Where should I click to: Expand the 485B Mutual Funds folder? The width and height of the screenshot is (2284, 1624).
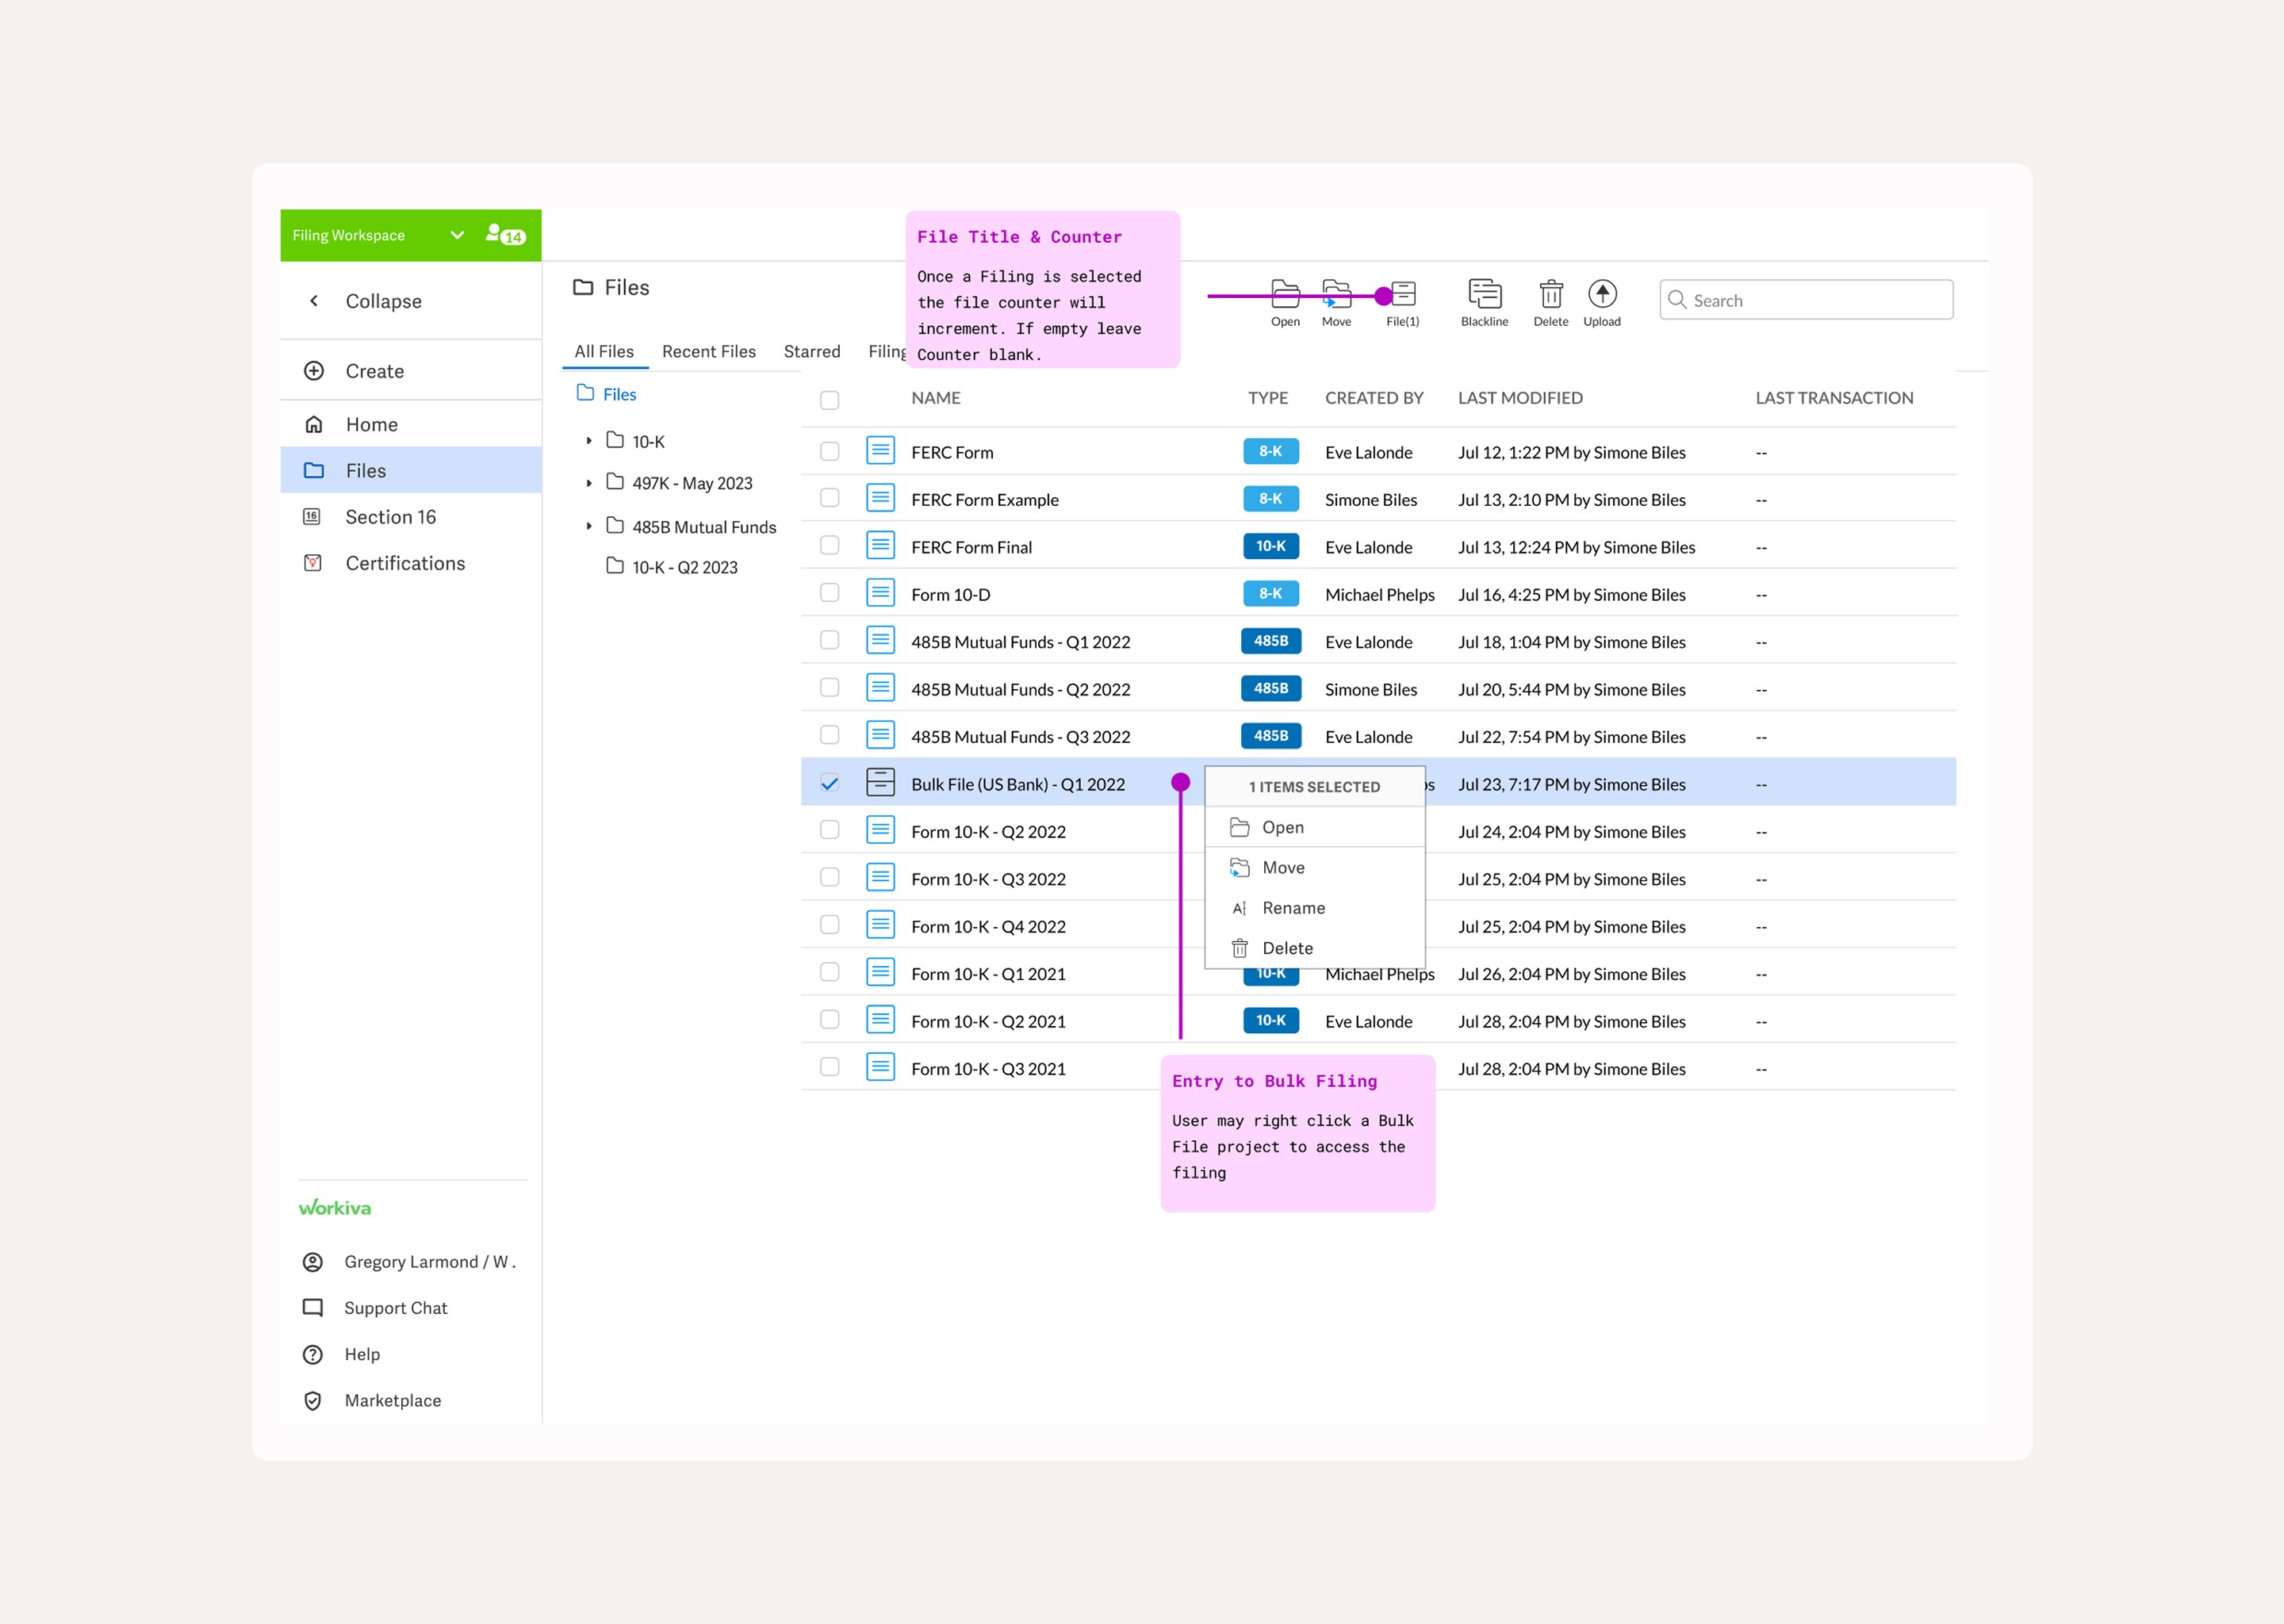[589, 526]
